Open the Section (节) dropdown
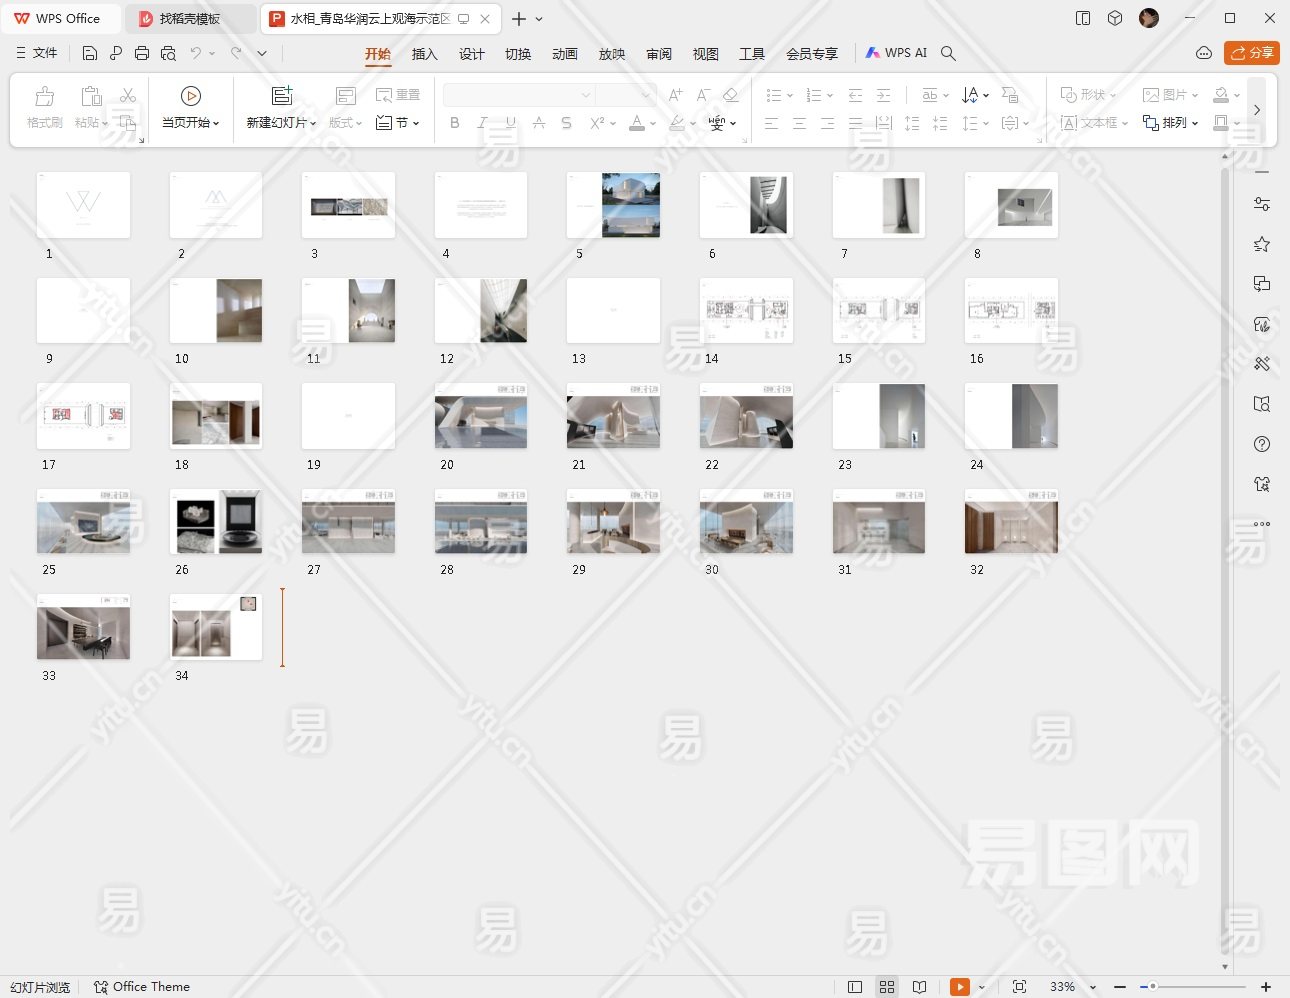 coord(398,123)
